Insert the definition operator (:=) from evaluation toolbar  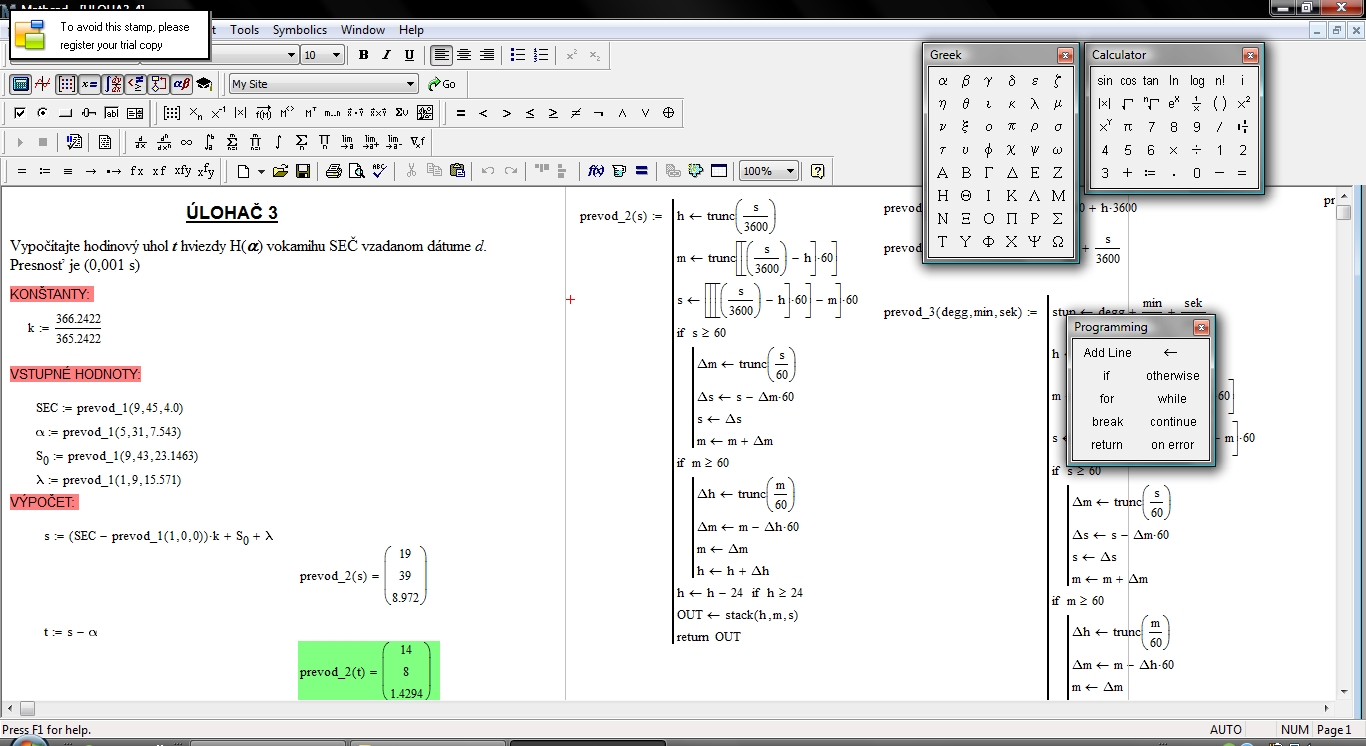(45, 171)
